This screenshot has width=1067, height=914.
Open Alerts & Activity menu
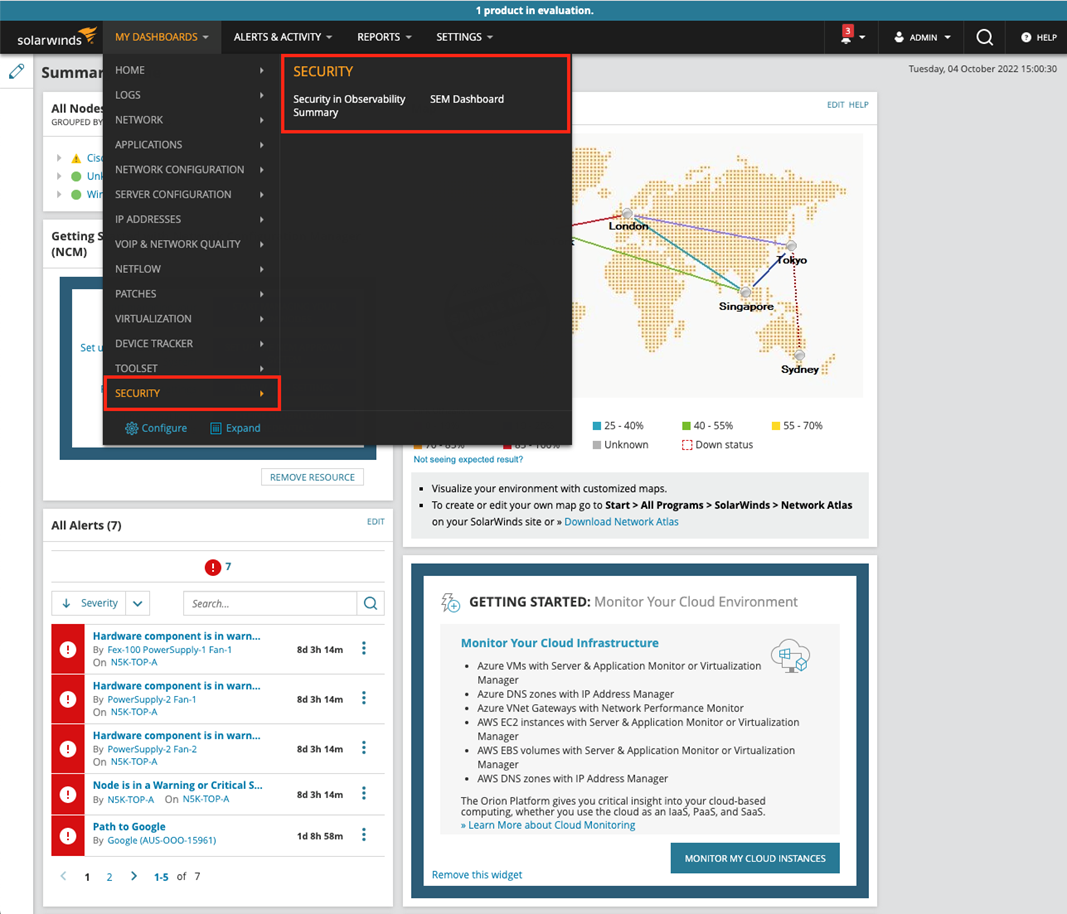tap(282, 37)
